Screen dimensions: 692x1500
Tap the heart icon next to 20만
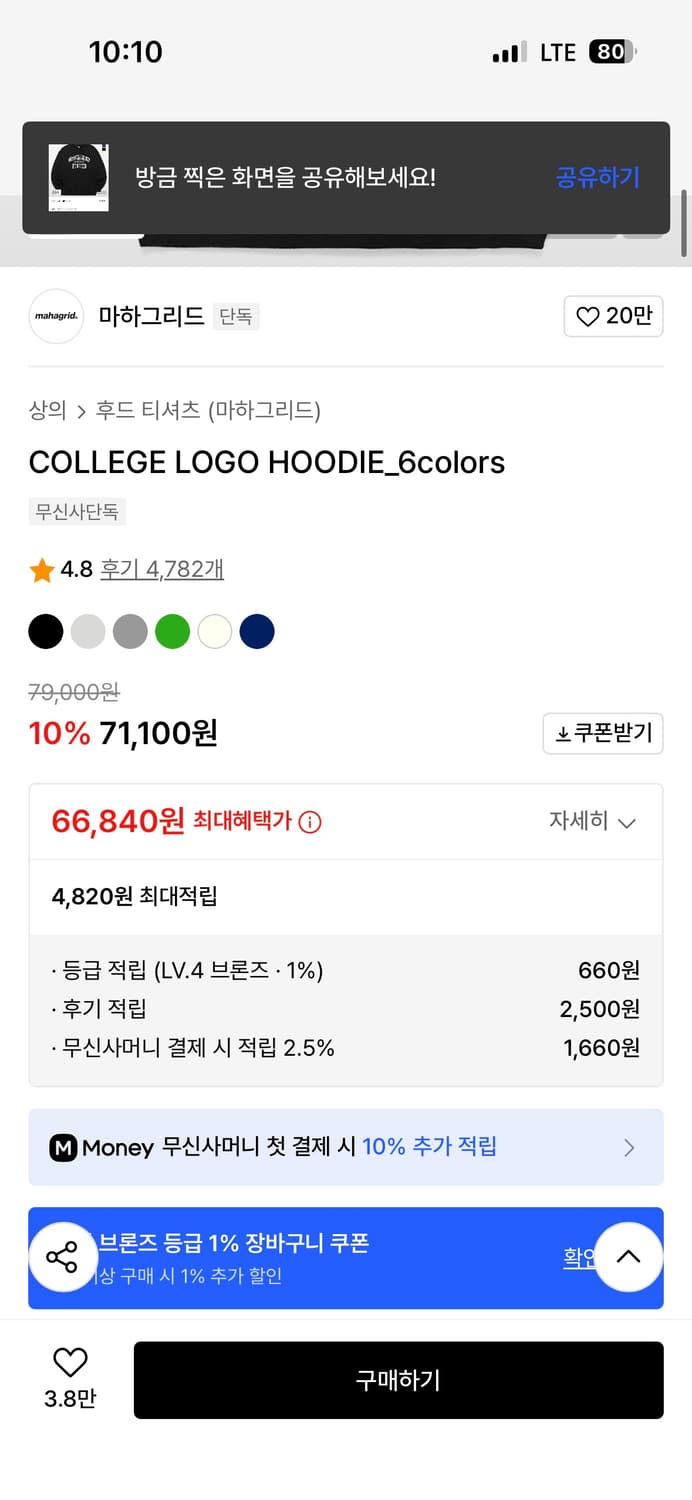click(590, 316)
